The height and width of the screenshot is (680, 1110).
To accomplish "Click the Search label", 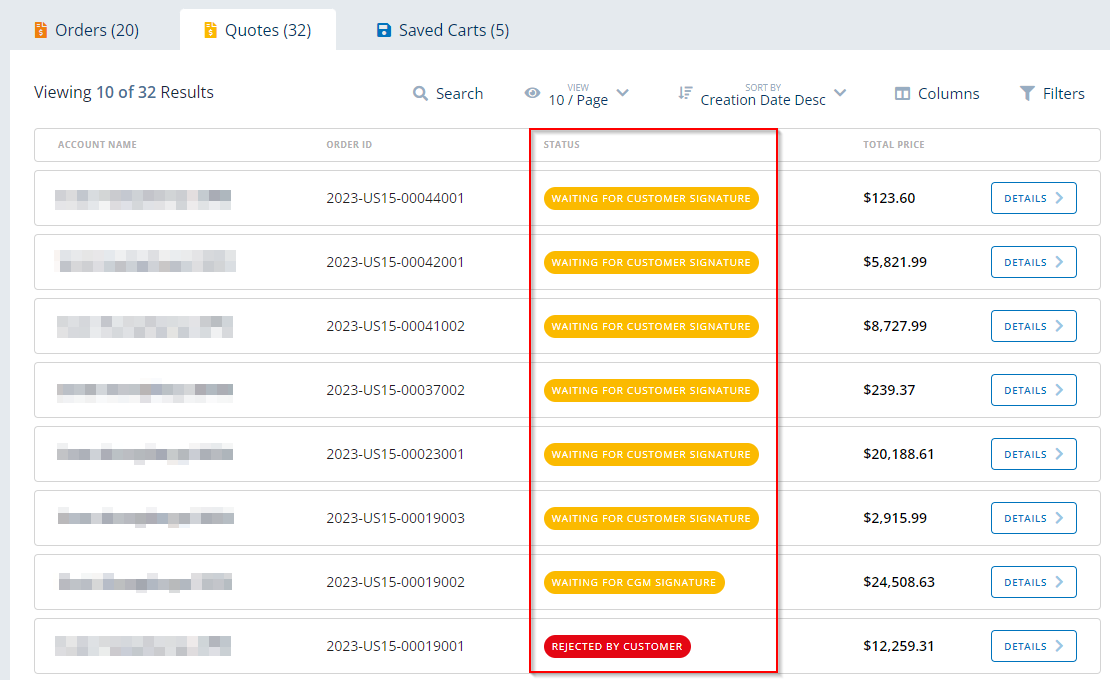I will coord(459,93).
